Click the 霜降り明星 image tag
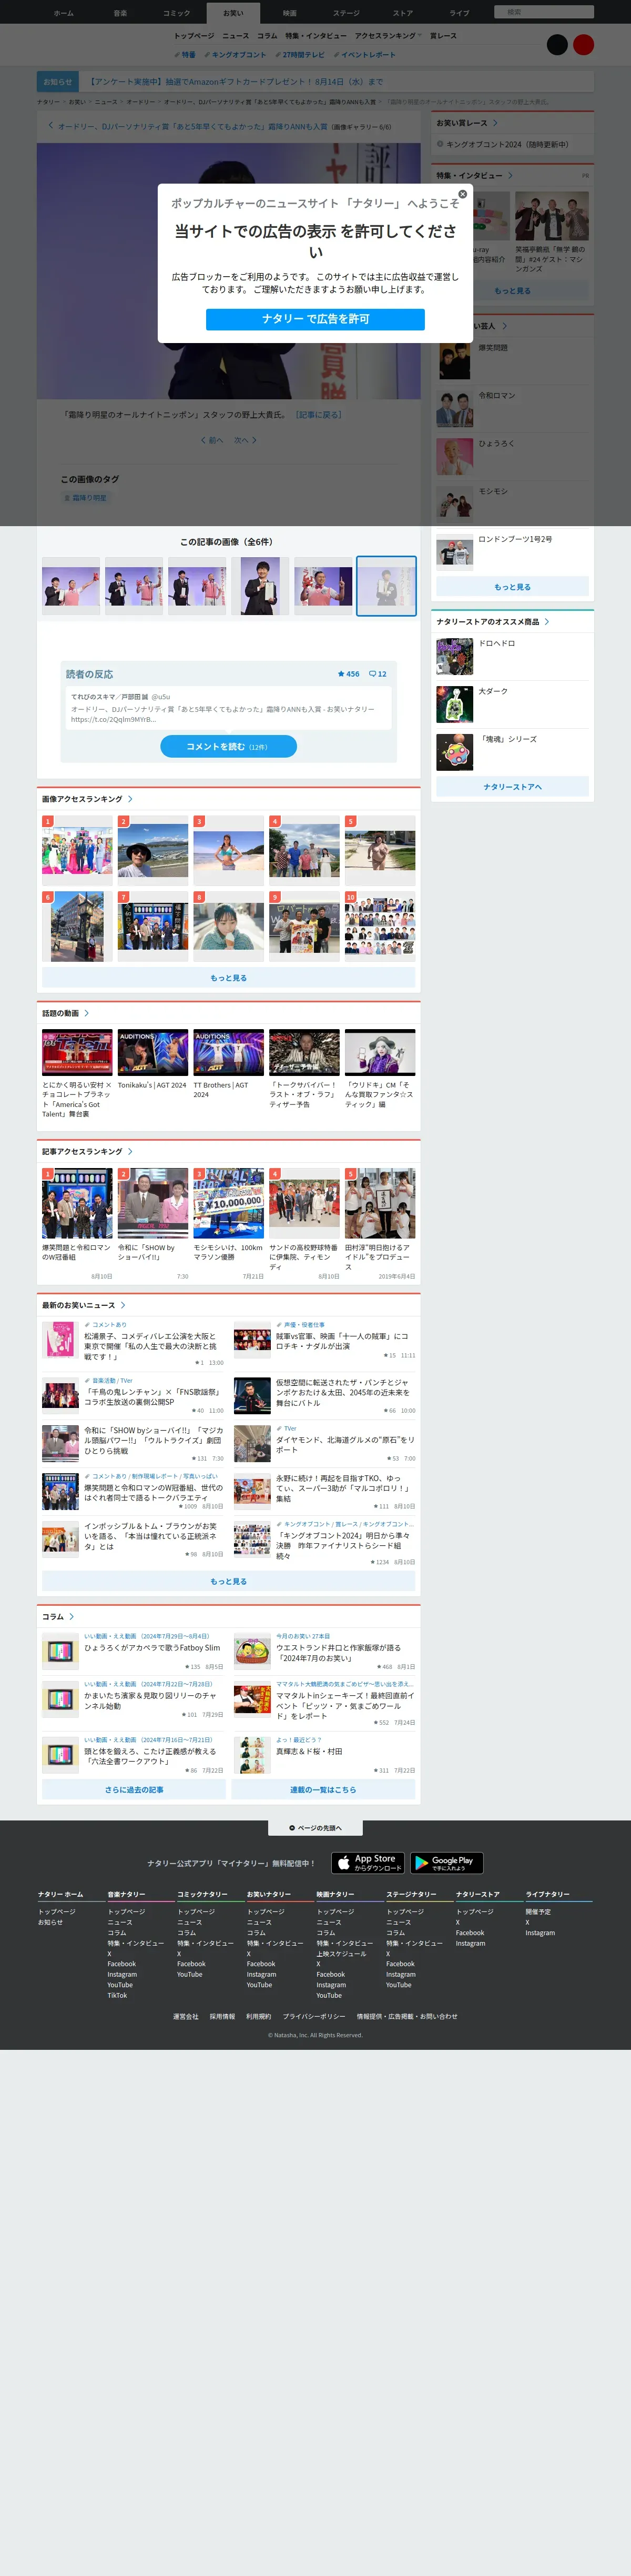Screen dimensions: 631x2576 86,497
